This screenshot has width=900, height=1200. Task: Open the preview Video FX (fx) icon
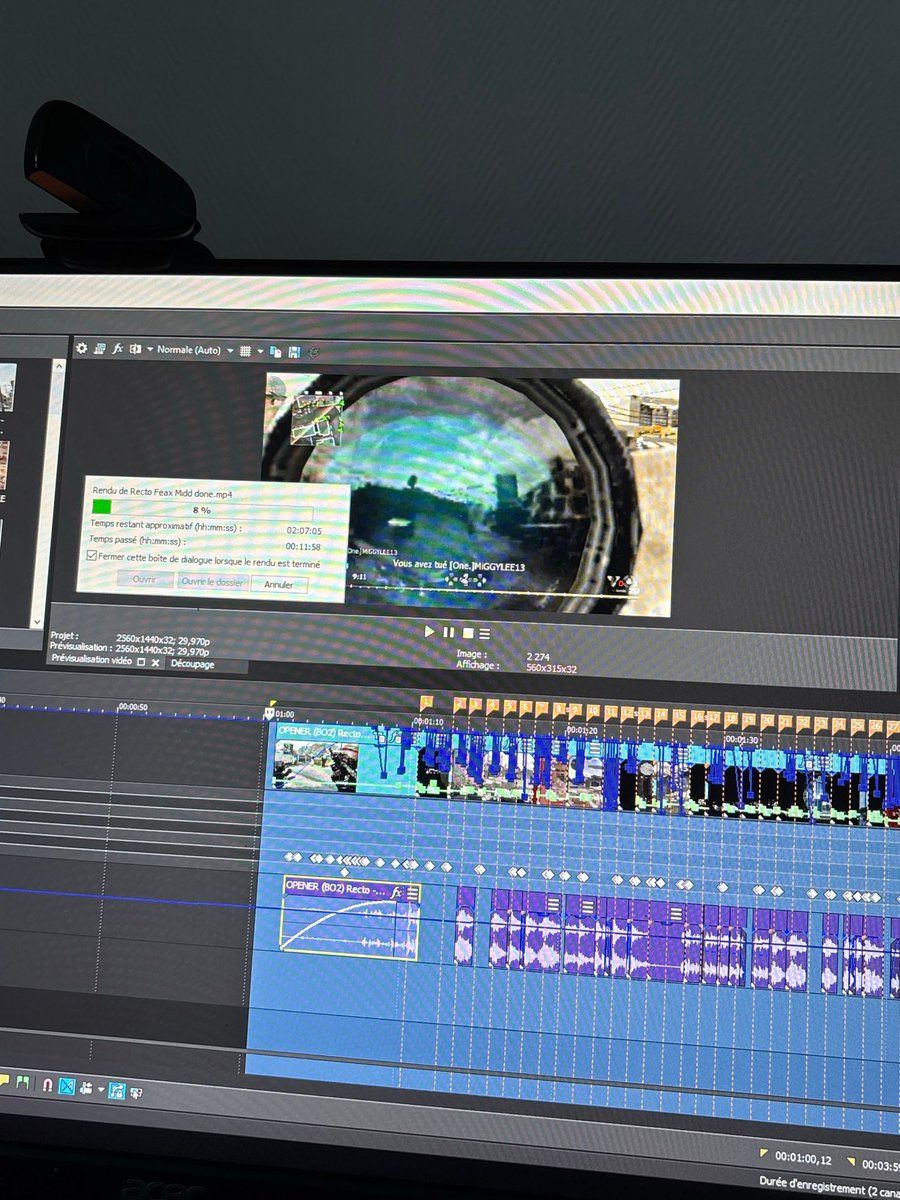click(118, 350)
